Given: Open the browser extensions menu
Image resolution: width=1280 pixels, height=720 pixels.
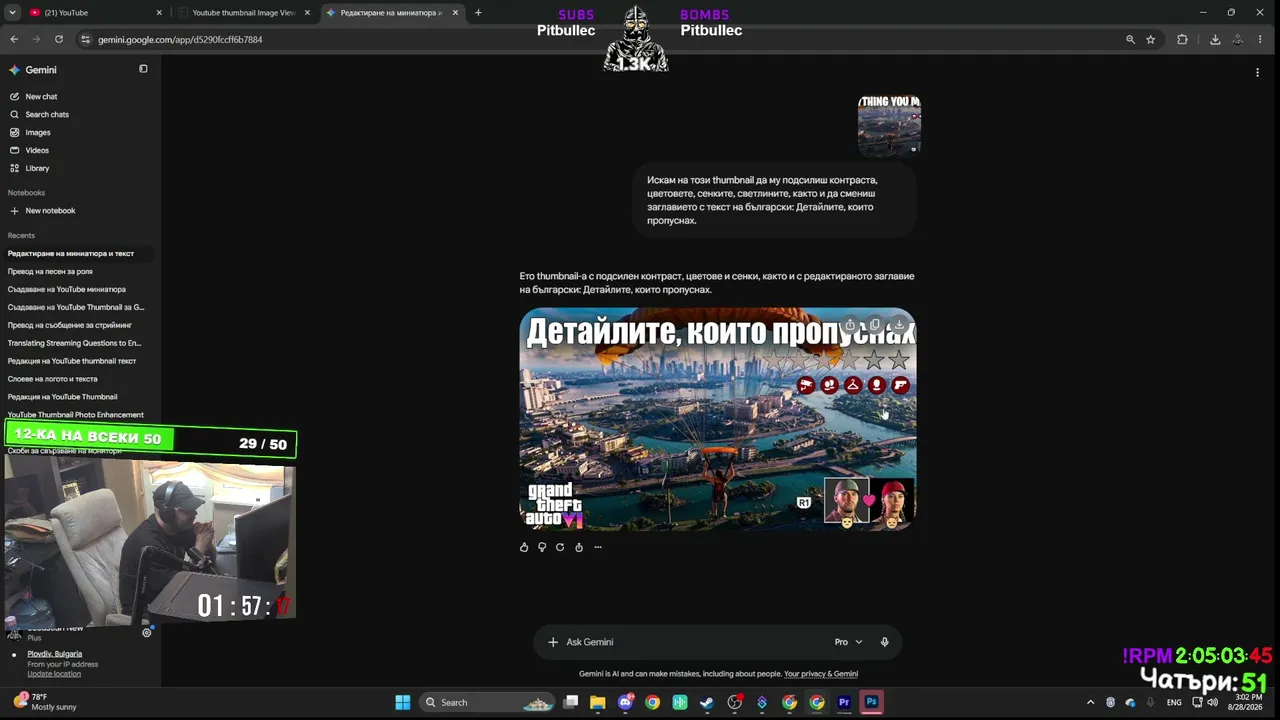Looking at the screenshot, I should [x=1183, y=39].
